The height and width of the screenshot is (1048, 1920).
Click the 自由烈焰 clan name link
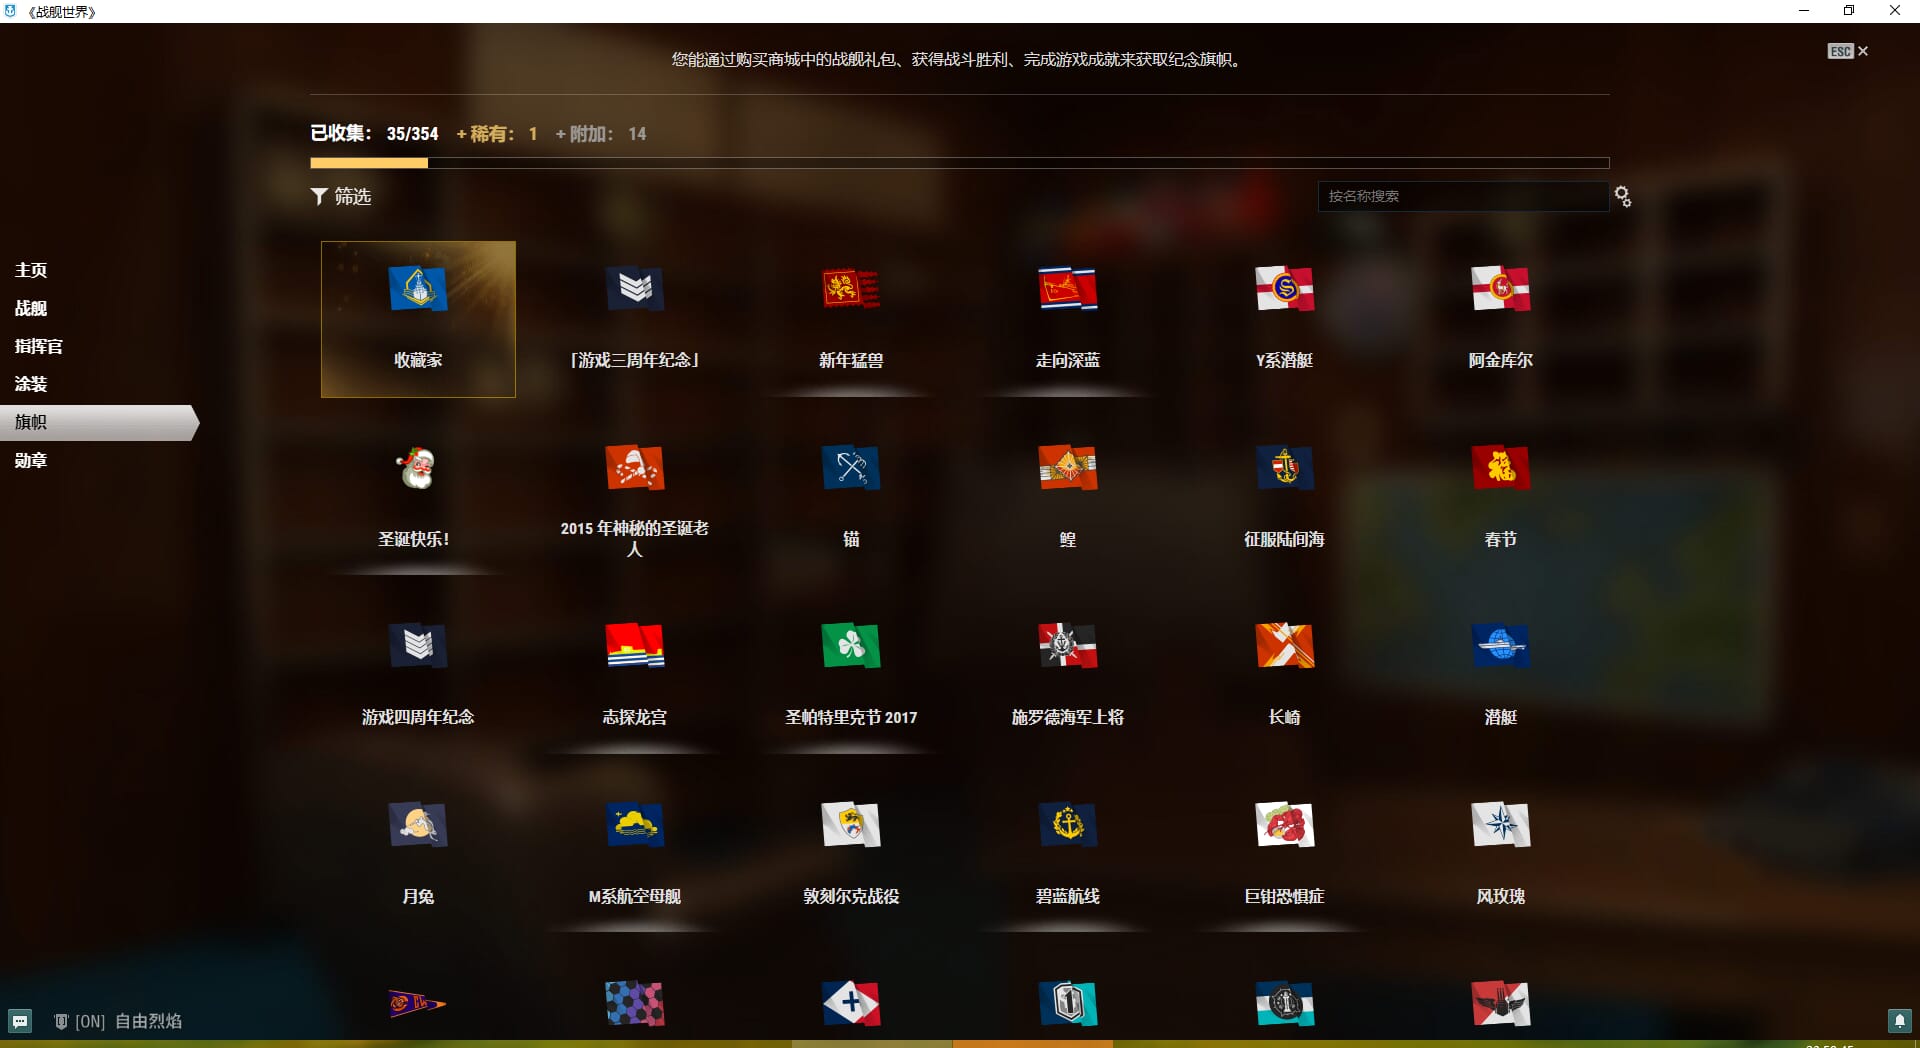(x=148, y=1021)
